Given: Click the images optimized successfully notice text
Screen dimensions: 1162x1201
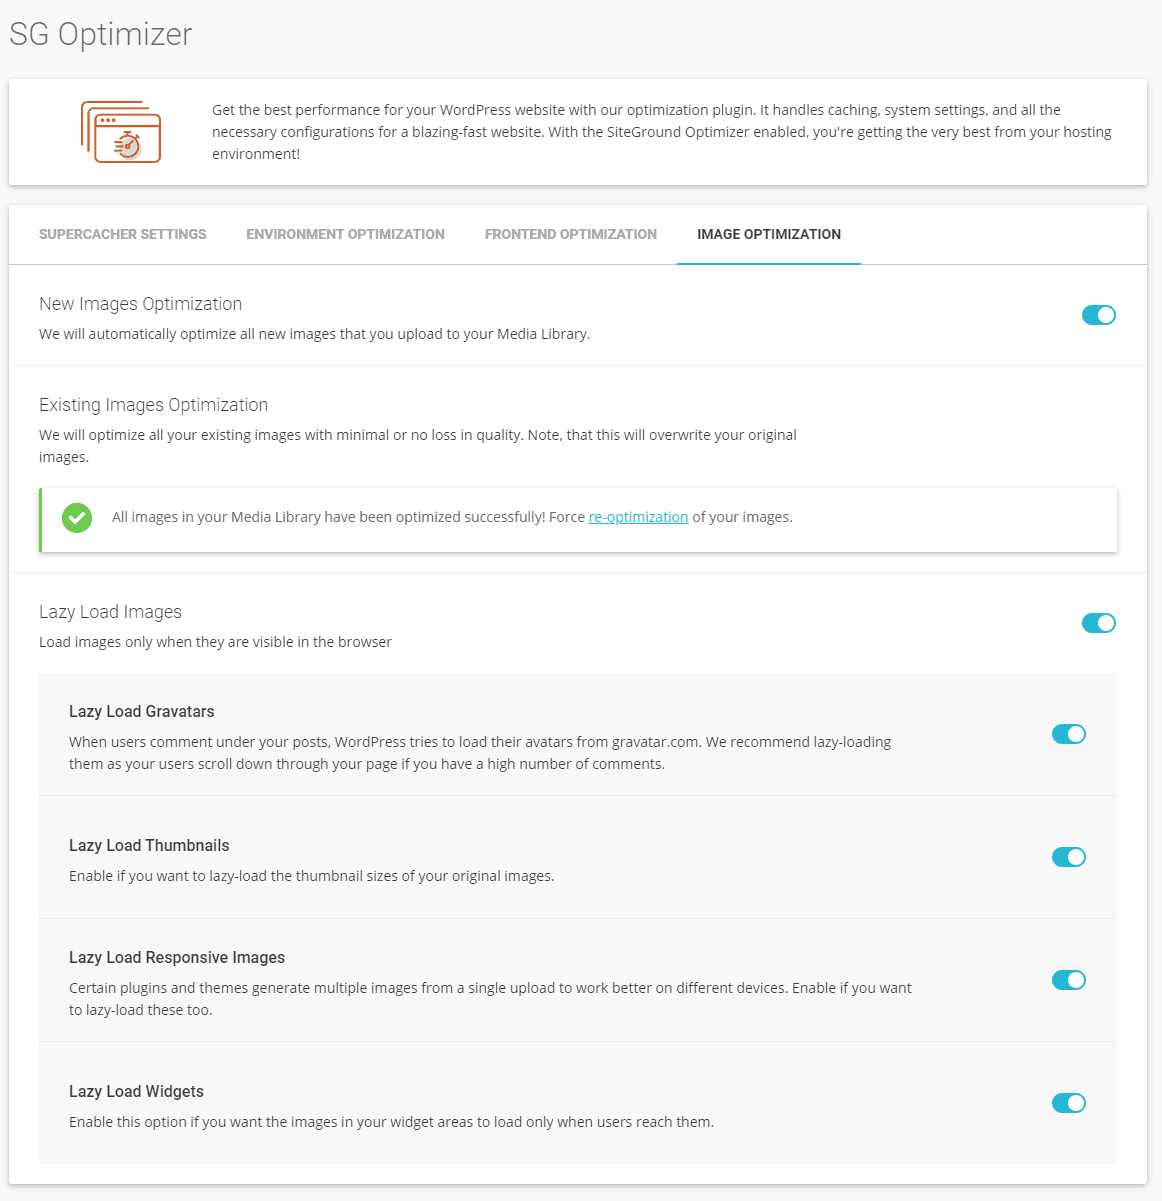Looking at the screenshot, I should click(452, 517).
